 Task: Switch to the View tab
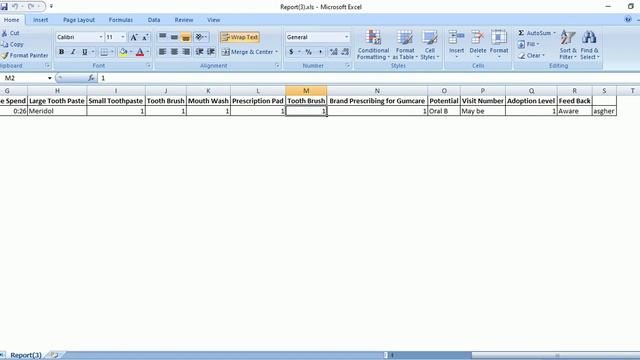click(x=213, y=20)
